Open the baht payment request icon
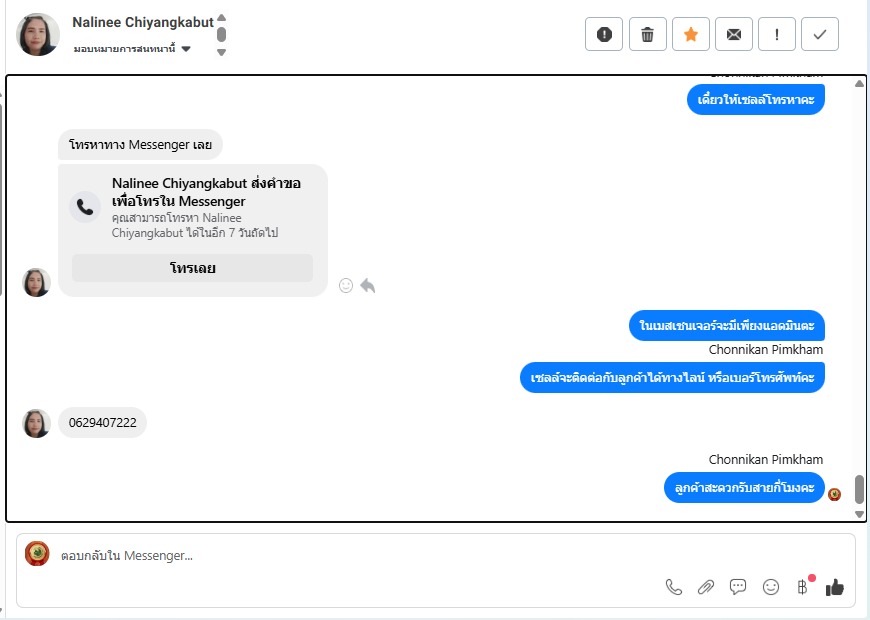The width and height of the screenshot is (870, 620). 803,587
